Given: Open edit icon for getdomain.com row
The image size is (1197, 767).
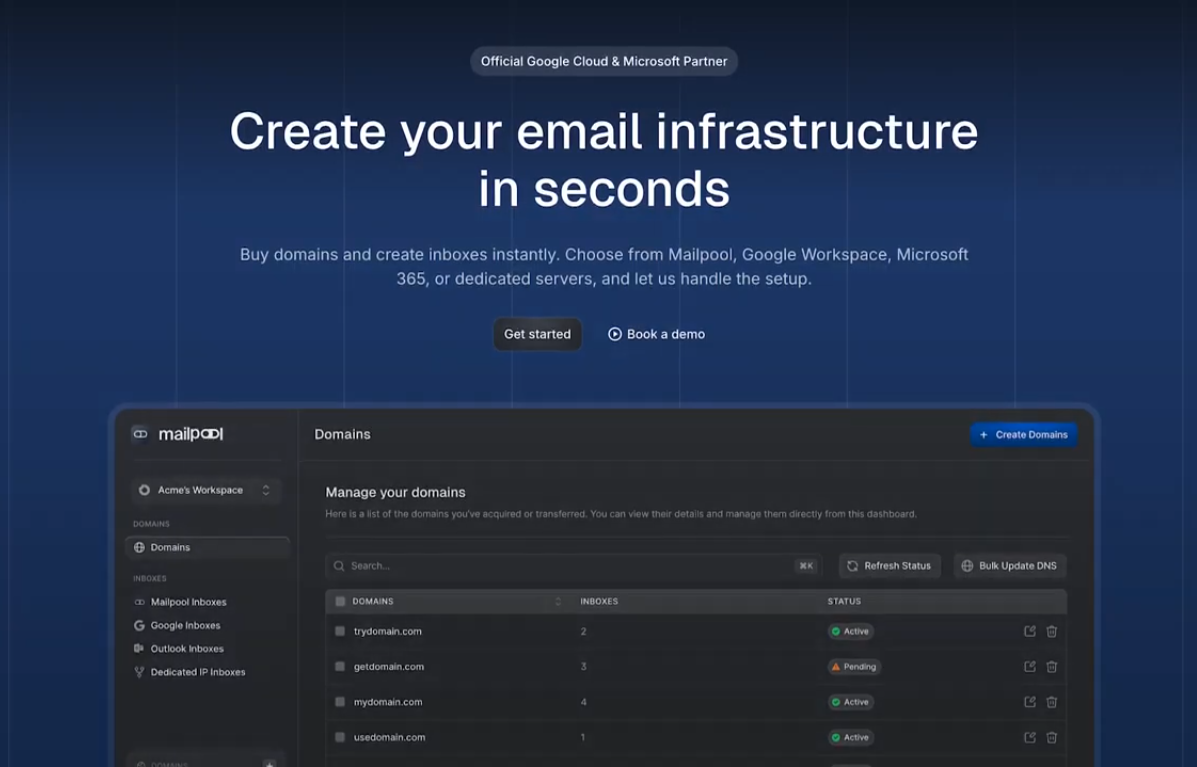Looking at the screenshot, I should (1029, 666).
